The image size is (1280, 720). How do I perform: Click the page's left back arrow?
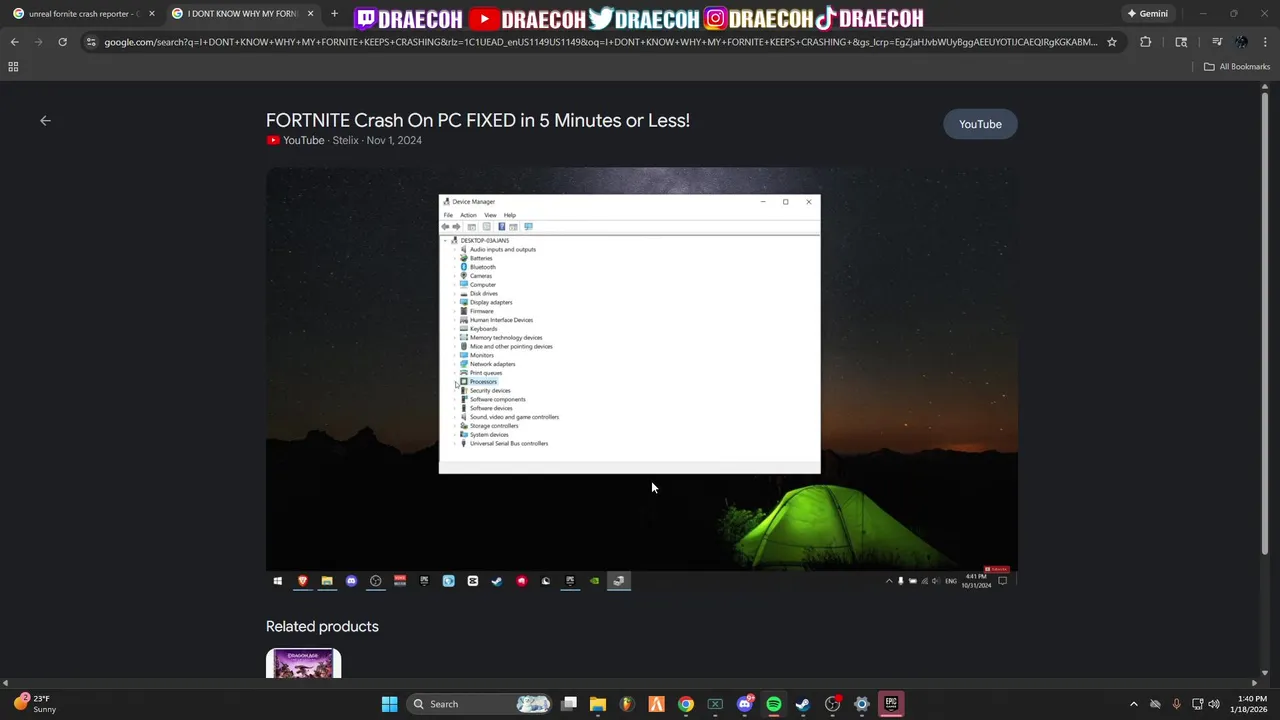click(45, 120)
